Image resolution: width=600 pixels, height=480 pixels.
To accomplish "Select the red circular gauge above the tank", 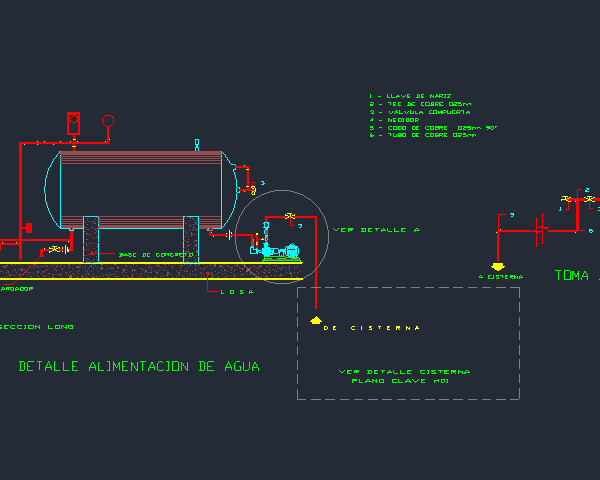I will (108, 121).
